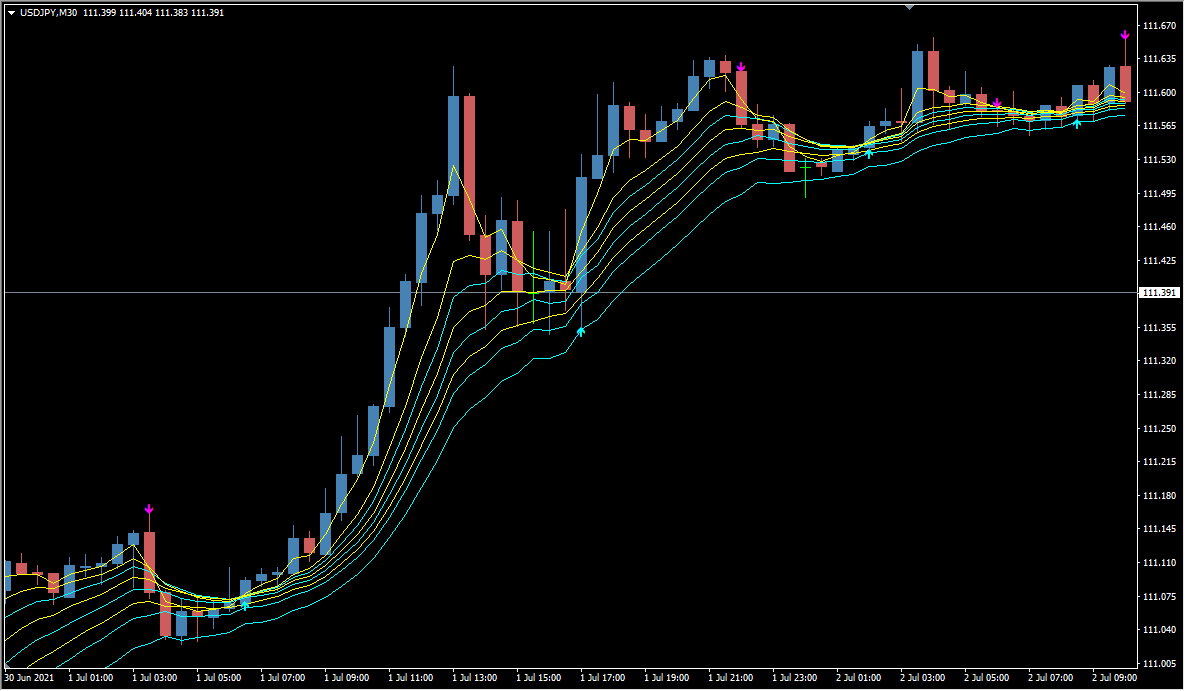Click the cyan up arrow near 1 Jul 05:00

[245, 605]
